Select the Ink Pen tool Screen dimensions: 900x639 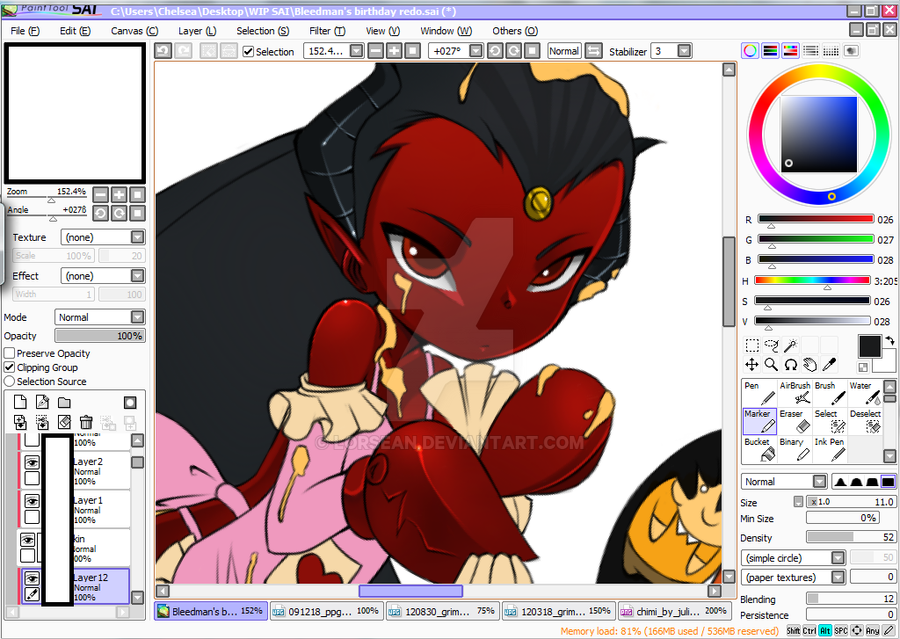pyautogui.click(x=830, y=449)
